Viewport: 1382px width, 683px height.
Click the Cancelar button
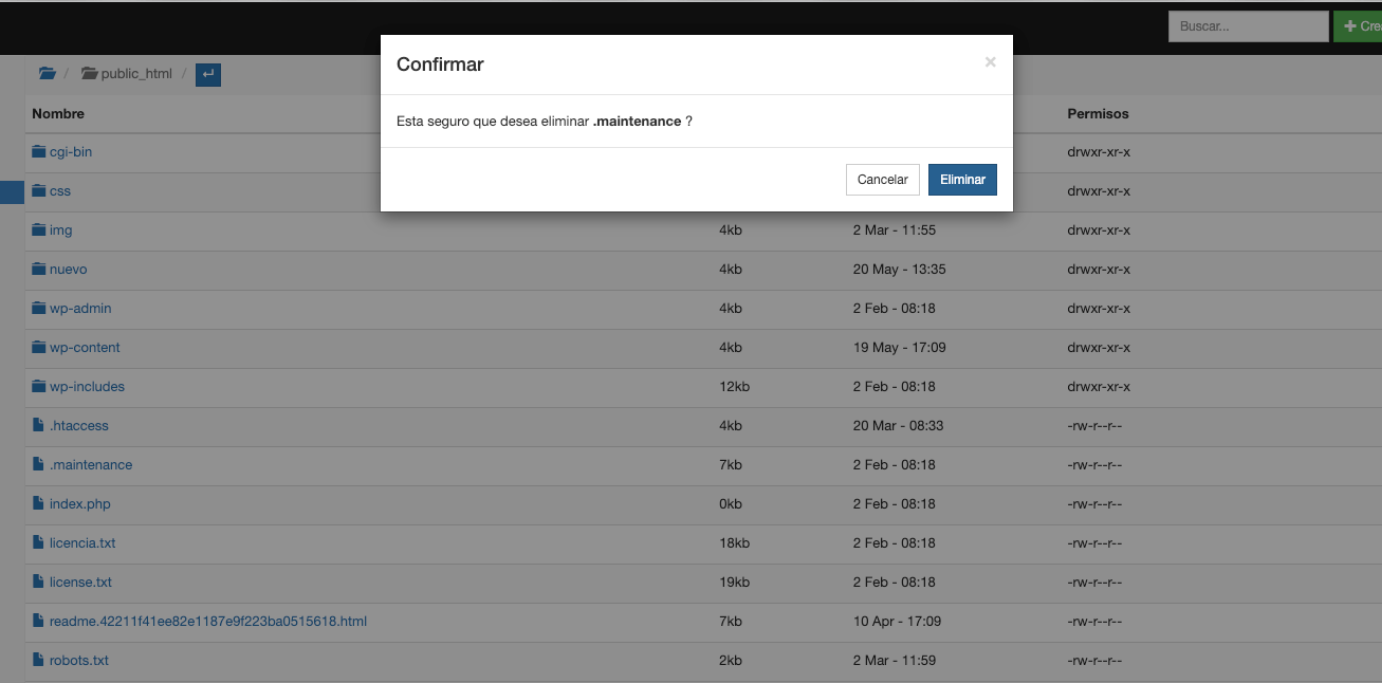tap(882, 180)
